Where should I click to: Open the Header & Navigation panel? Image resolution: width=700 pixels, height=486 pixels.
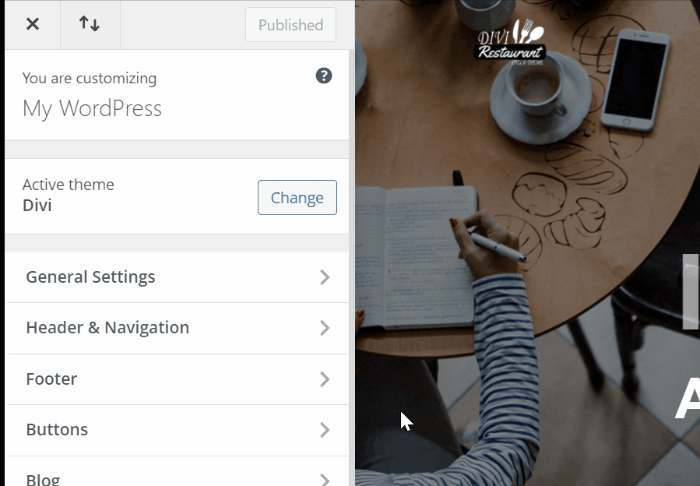pos(177,328)
